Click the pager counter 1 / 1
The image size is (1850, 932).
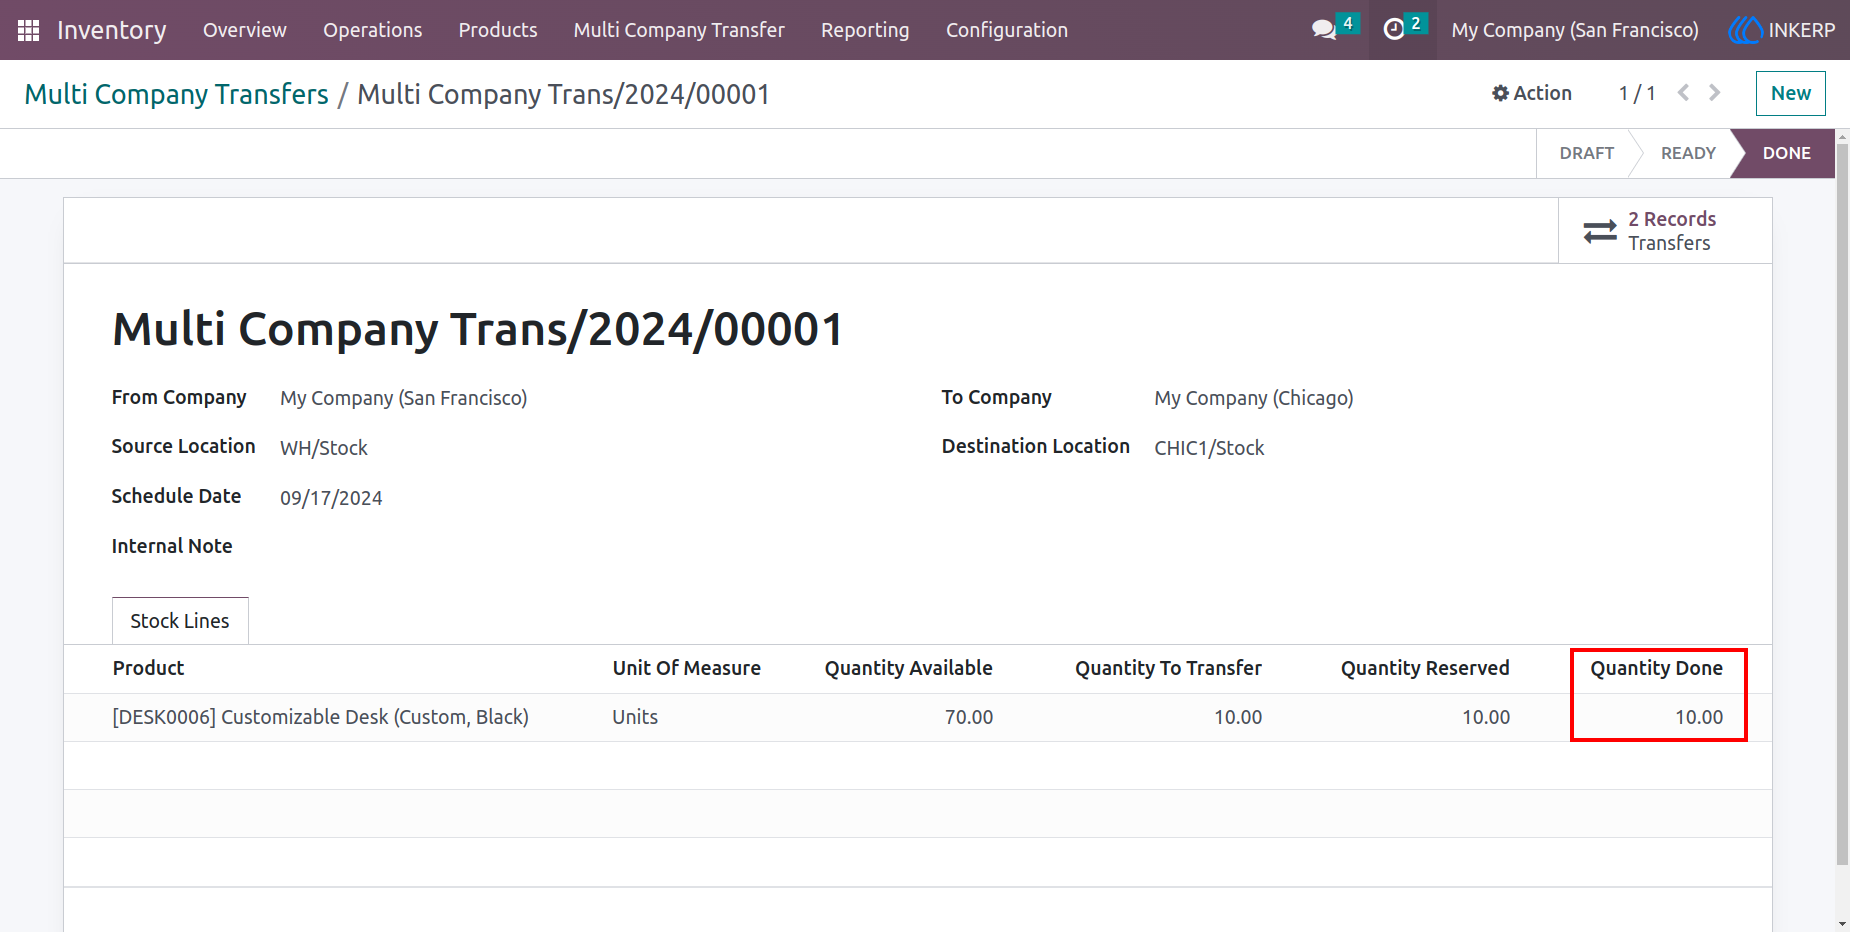pos(1637,93)
